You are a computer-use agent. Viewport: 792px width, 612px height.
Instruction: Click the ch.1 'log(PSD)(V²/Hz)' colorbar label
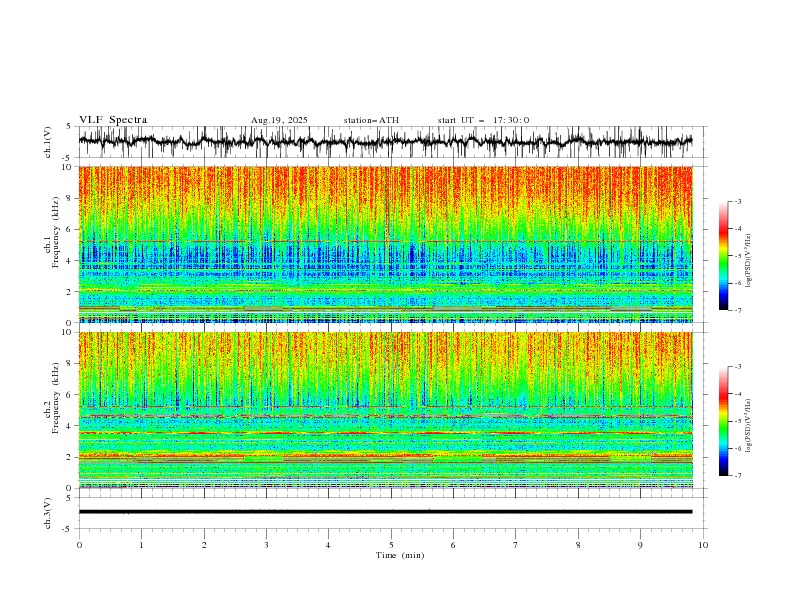point(749,261)
